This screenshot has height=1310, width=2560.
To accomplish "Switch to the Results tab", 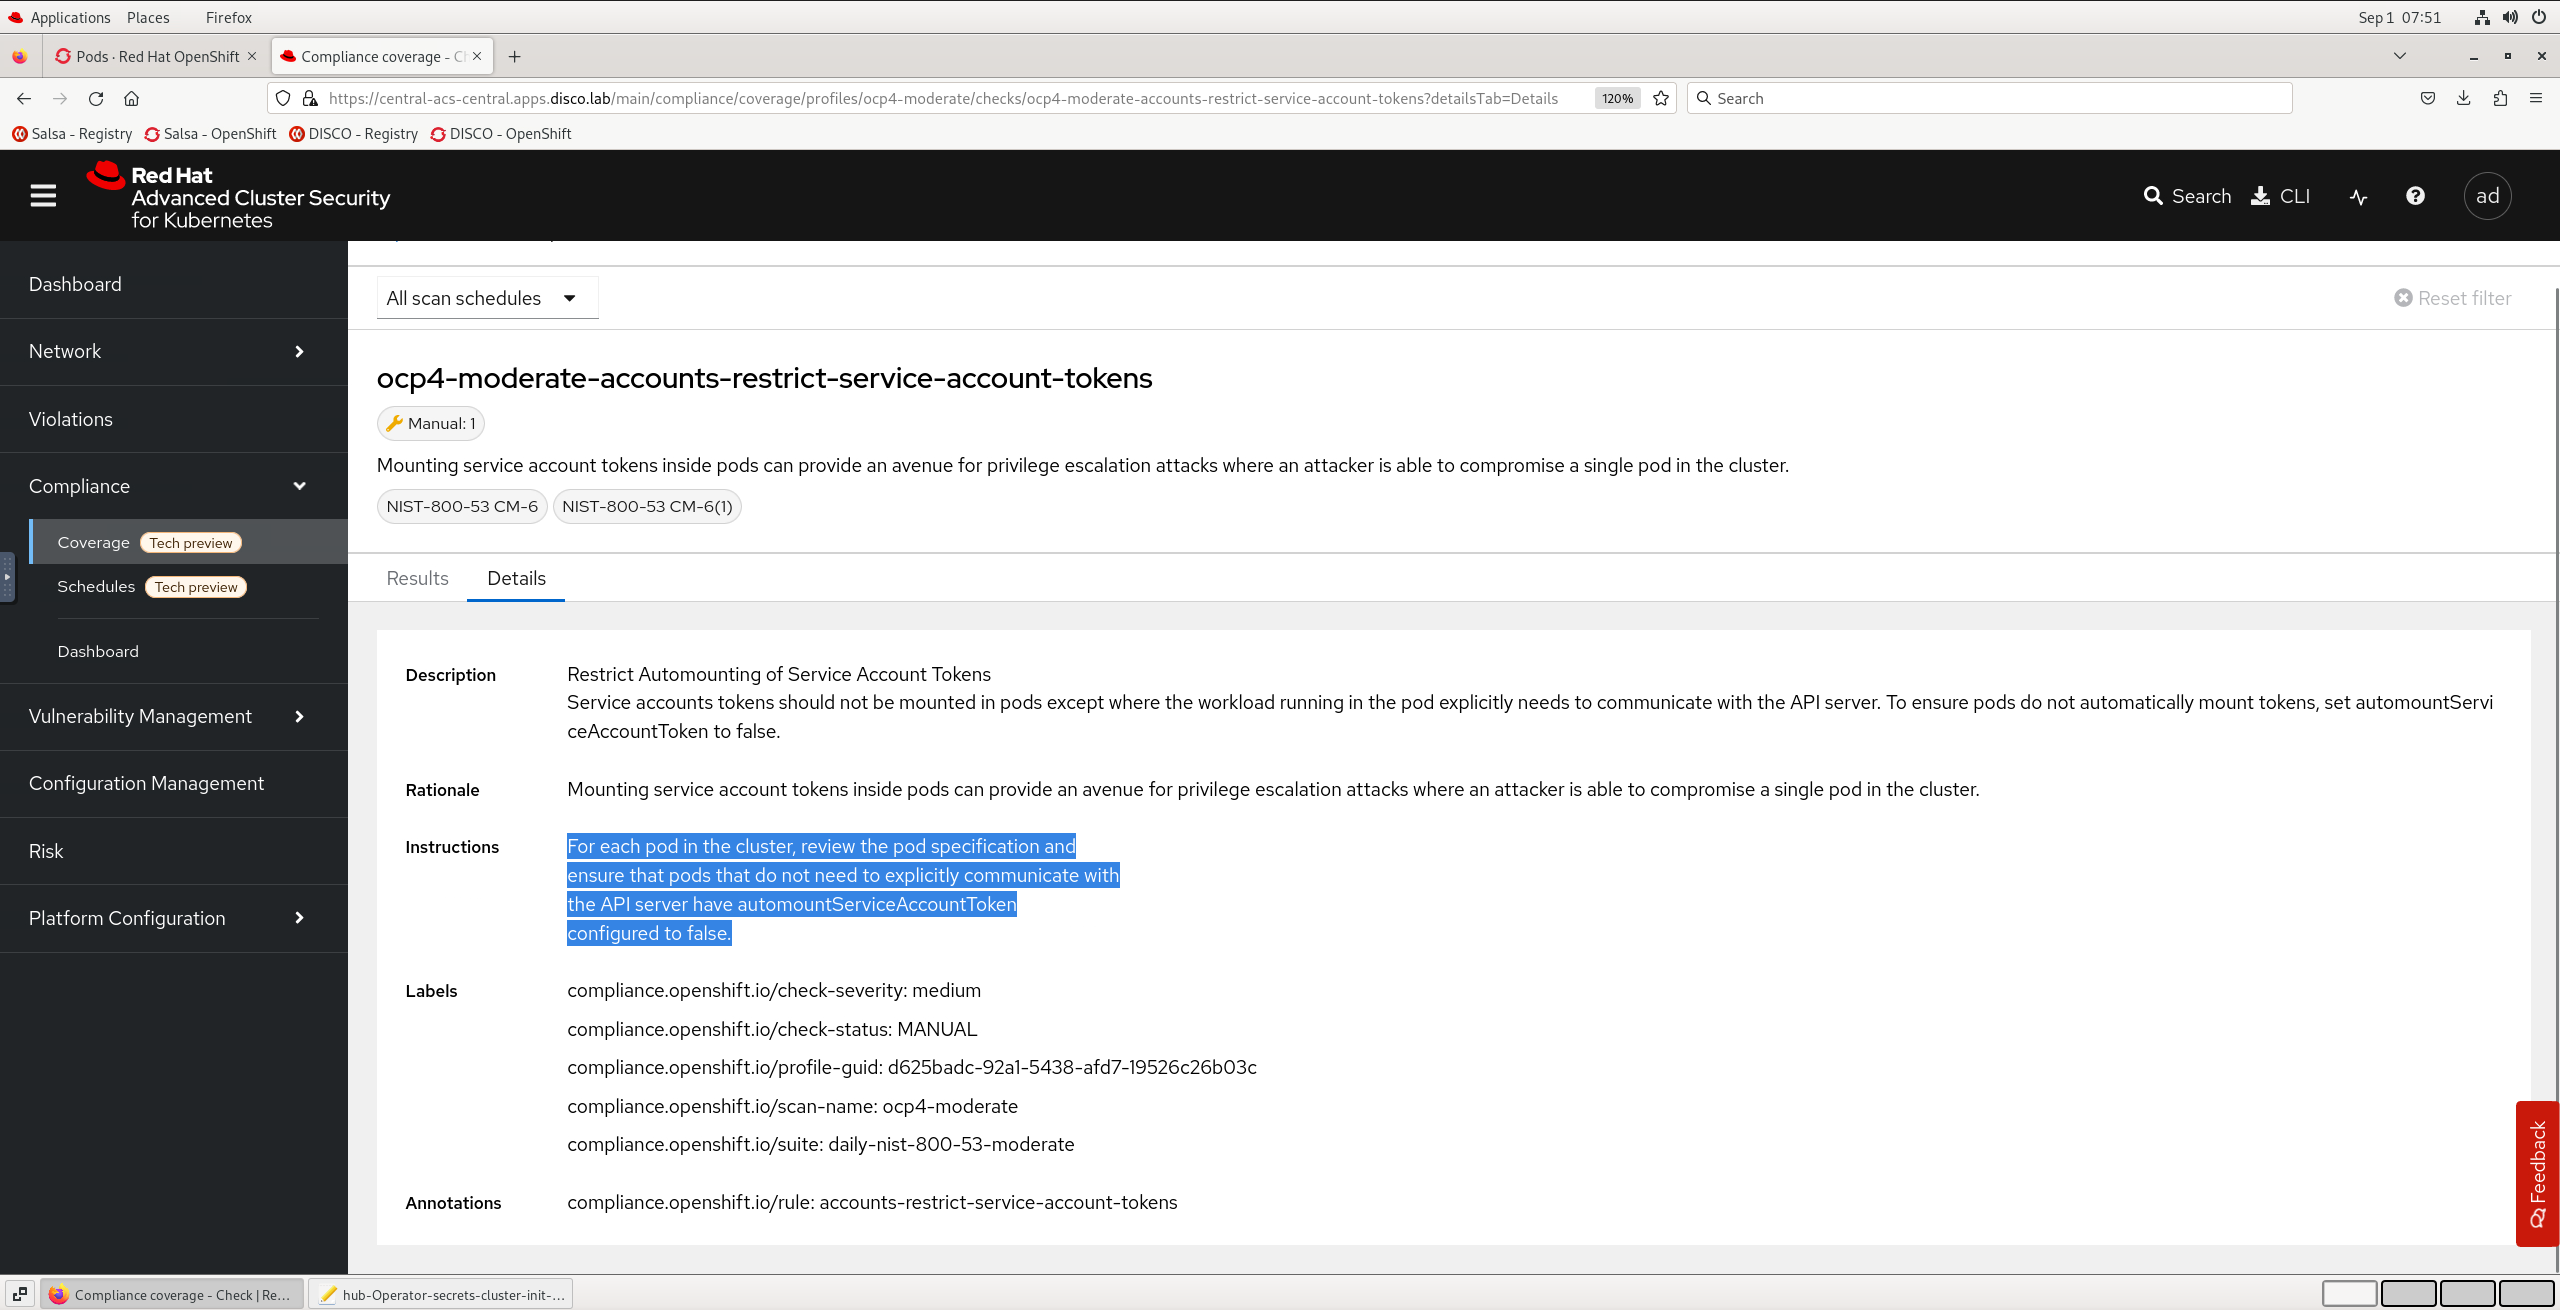I will point(417,578).
